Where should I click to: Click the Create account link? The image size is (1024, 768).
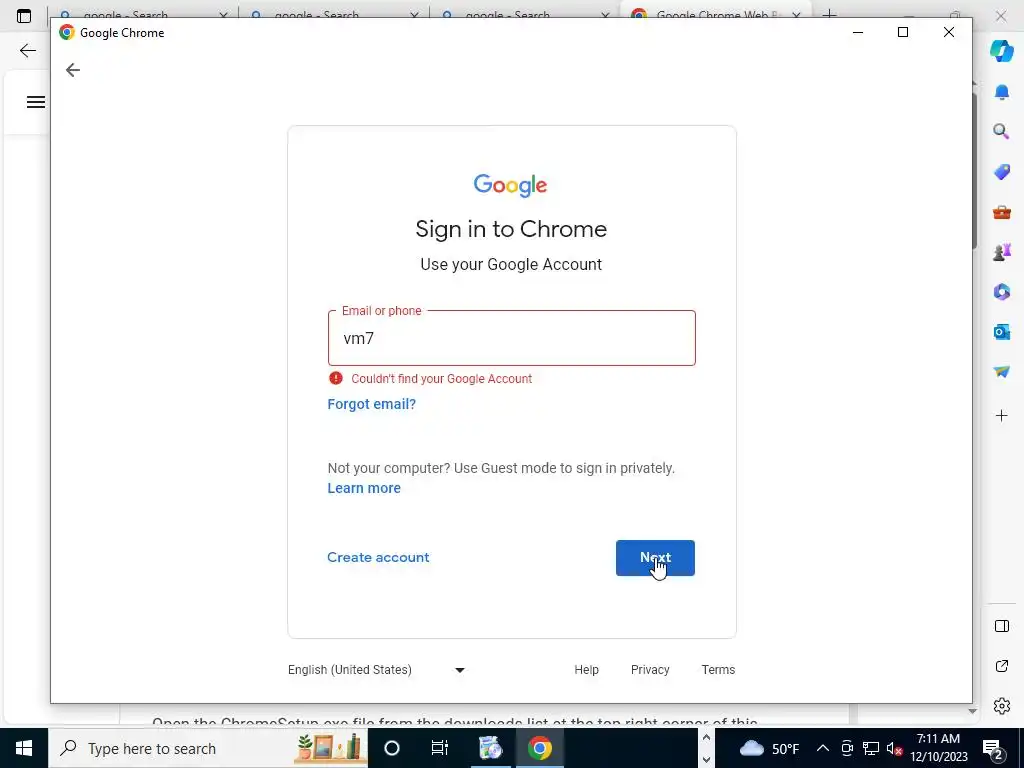pos(378,558)
